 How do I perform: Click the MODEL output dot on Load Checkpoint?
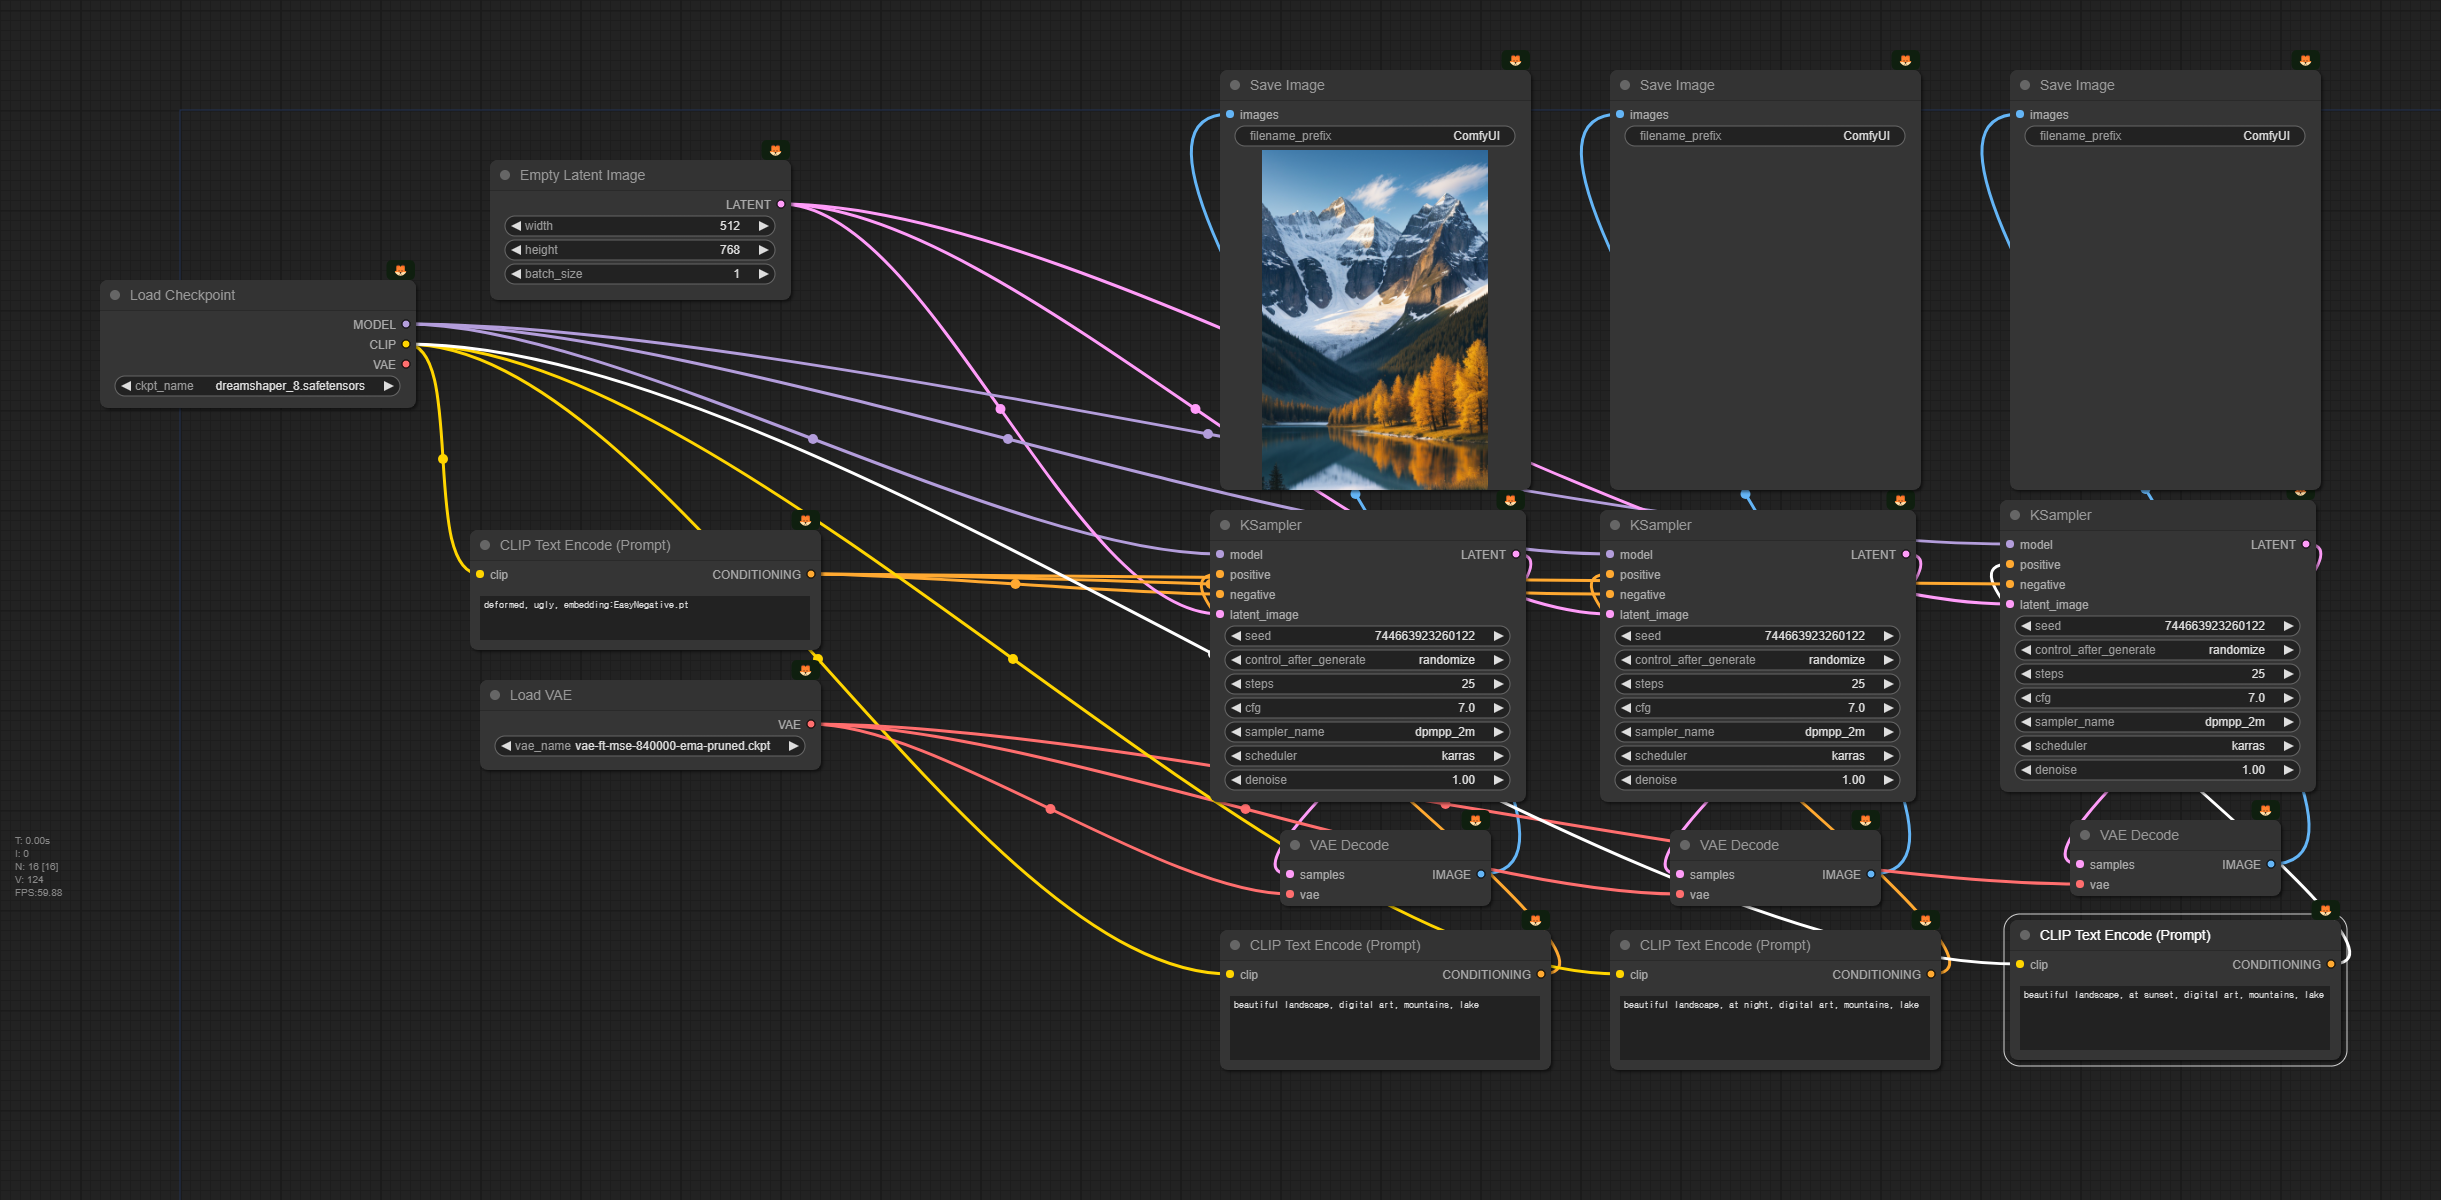406,324
